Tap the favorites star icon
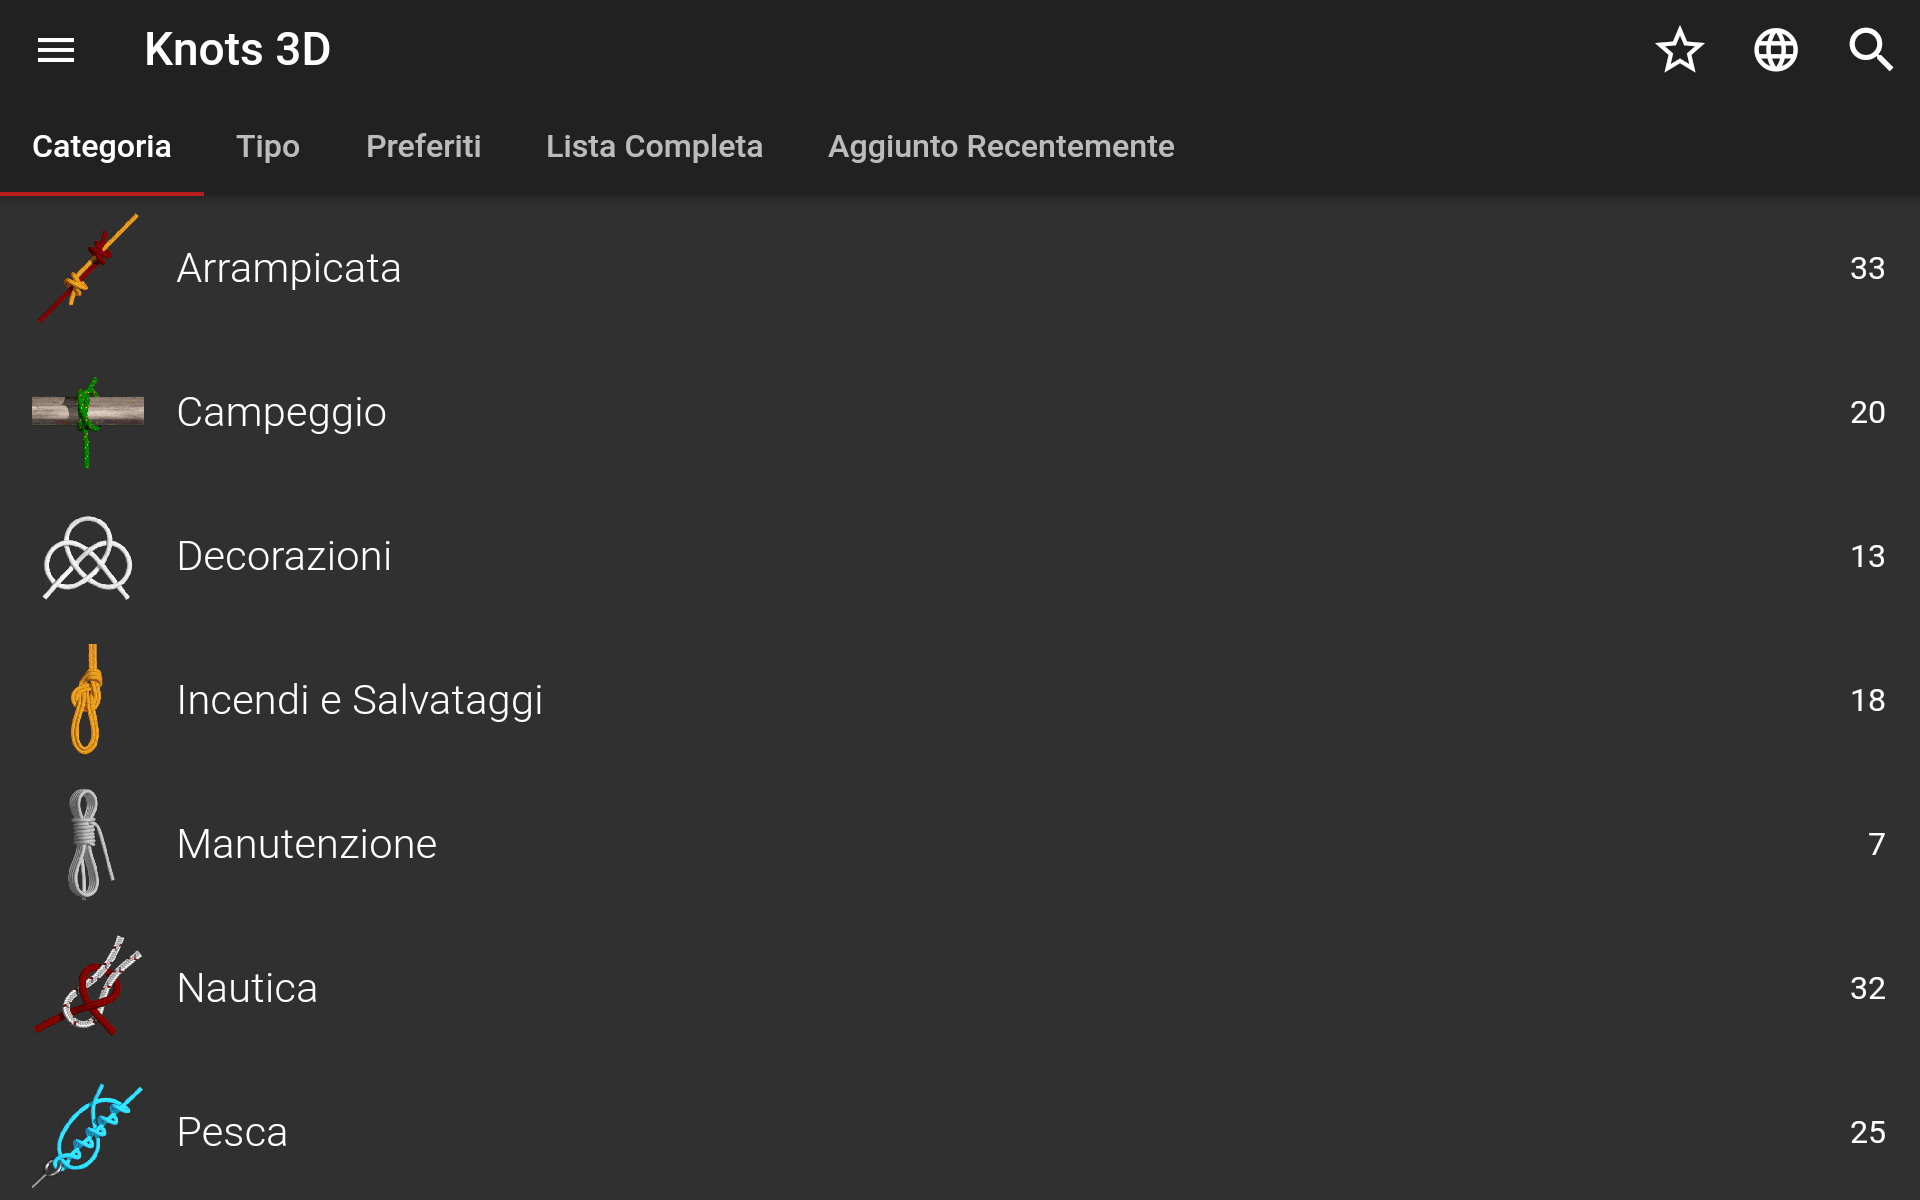 coord(1680,50)
